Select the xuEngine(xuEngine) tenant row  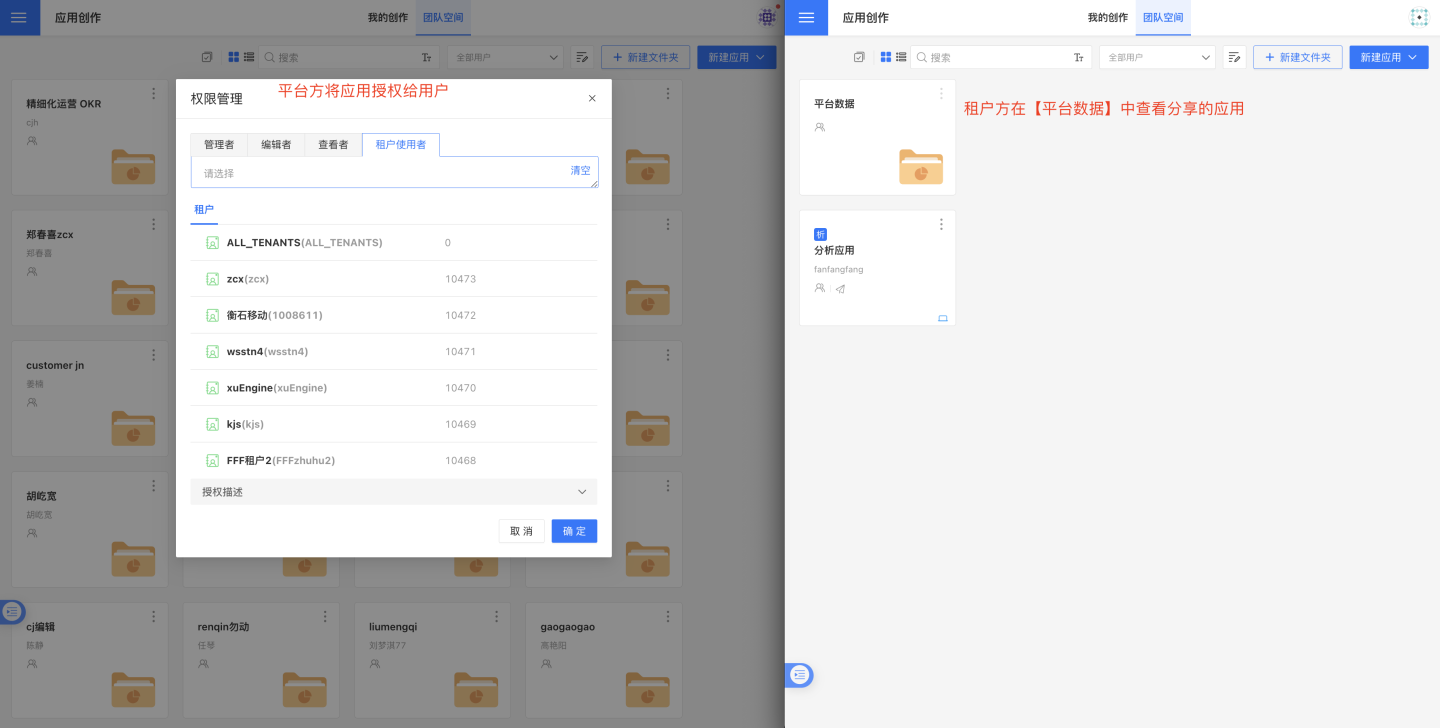[394, 388]
